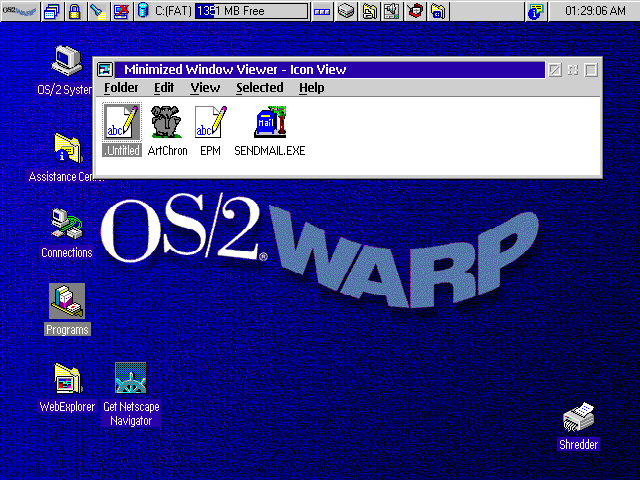Image resolution: width=640 pixels, height=480 pixels.
Task: Open the View menu
Action: pyautogui.click(x=205, y=88)
